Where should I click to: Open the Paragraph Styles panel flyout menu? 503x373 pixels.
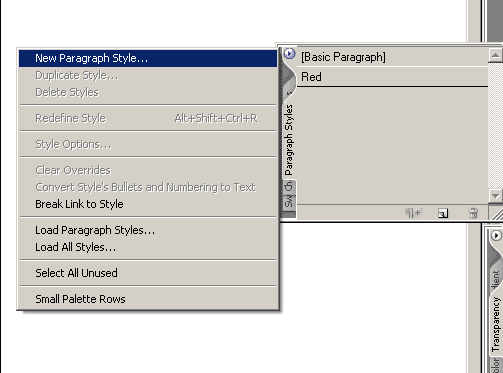[289, 53]
